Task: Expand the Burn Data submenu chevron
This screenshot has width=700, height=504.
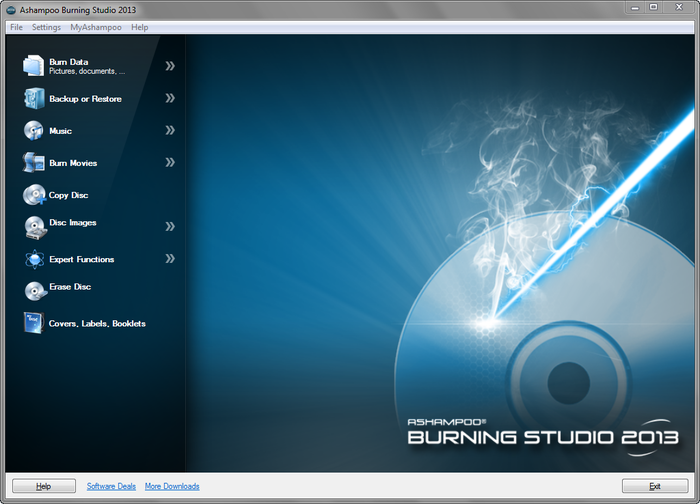Action: pos(170,66)
